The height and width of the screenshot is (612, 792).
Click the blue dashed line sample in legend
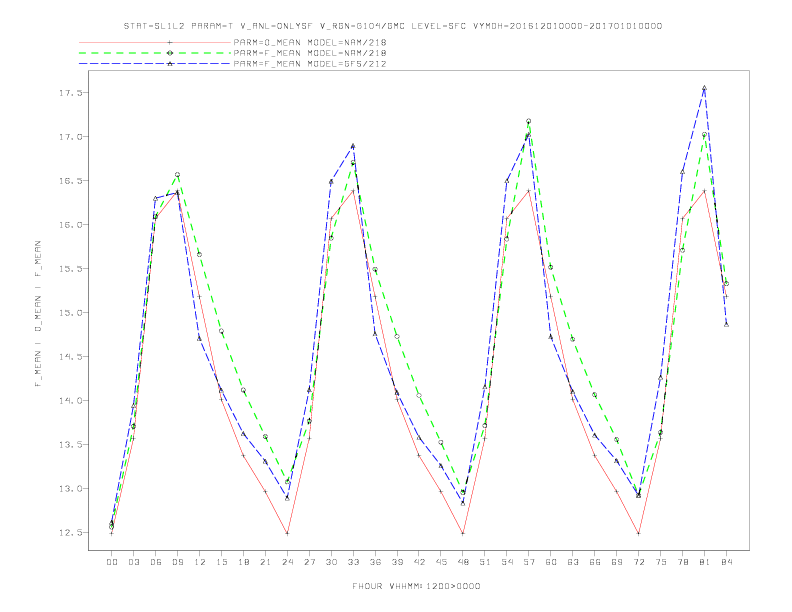155,64
